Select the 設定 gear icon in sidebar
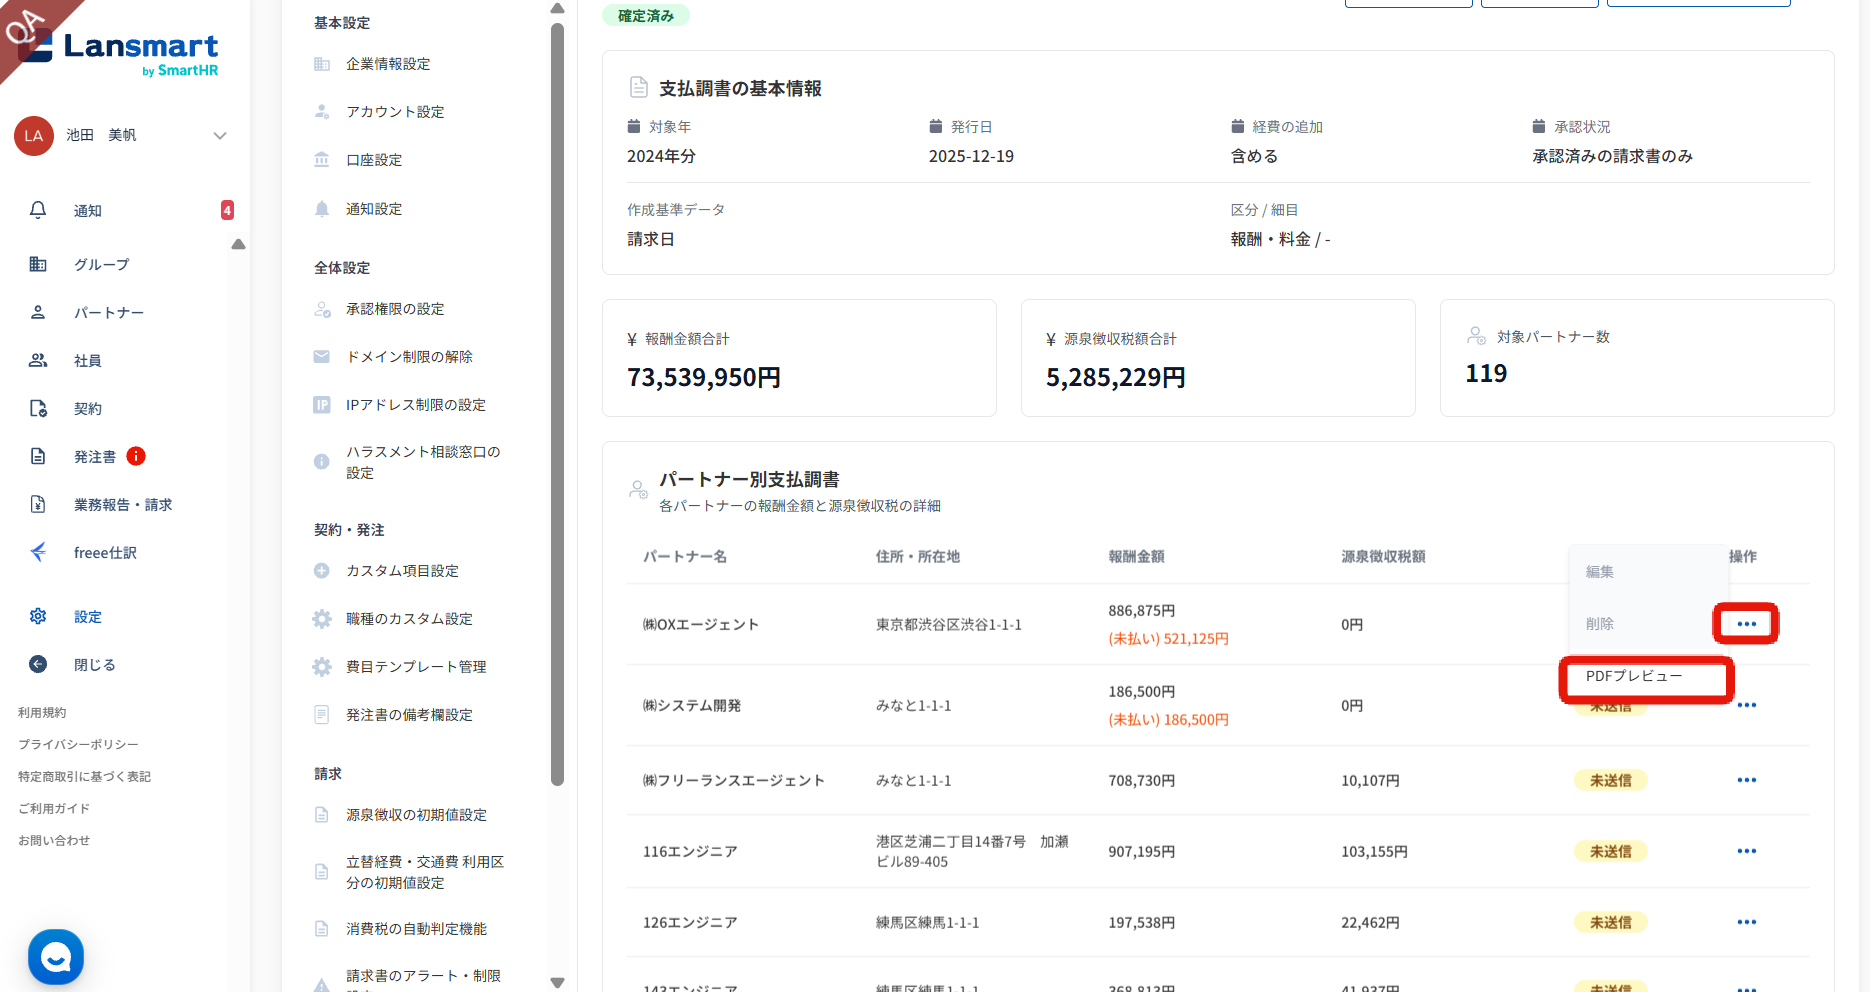This screenshot has height=992, width=1870. [x=38, y=616]
